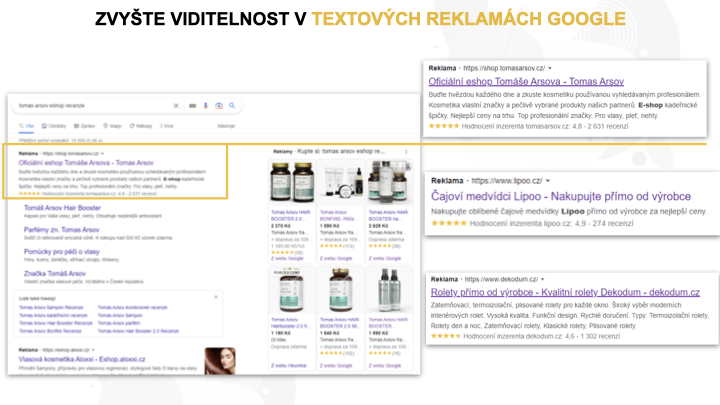The height and width of the screenshot is (405, 720).
Task: Open 'Tomáš Arsov Hair Booster' sitelink
Action: point(62,208)
